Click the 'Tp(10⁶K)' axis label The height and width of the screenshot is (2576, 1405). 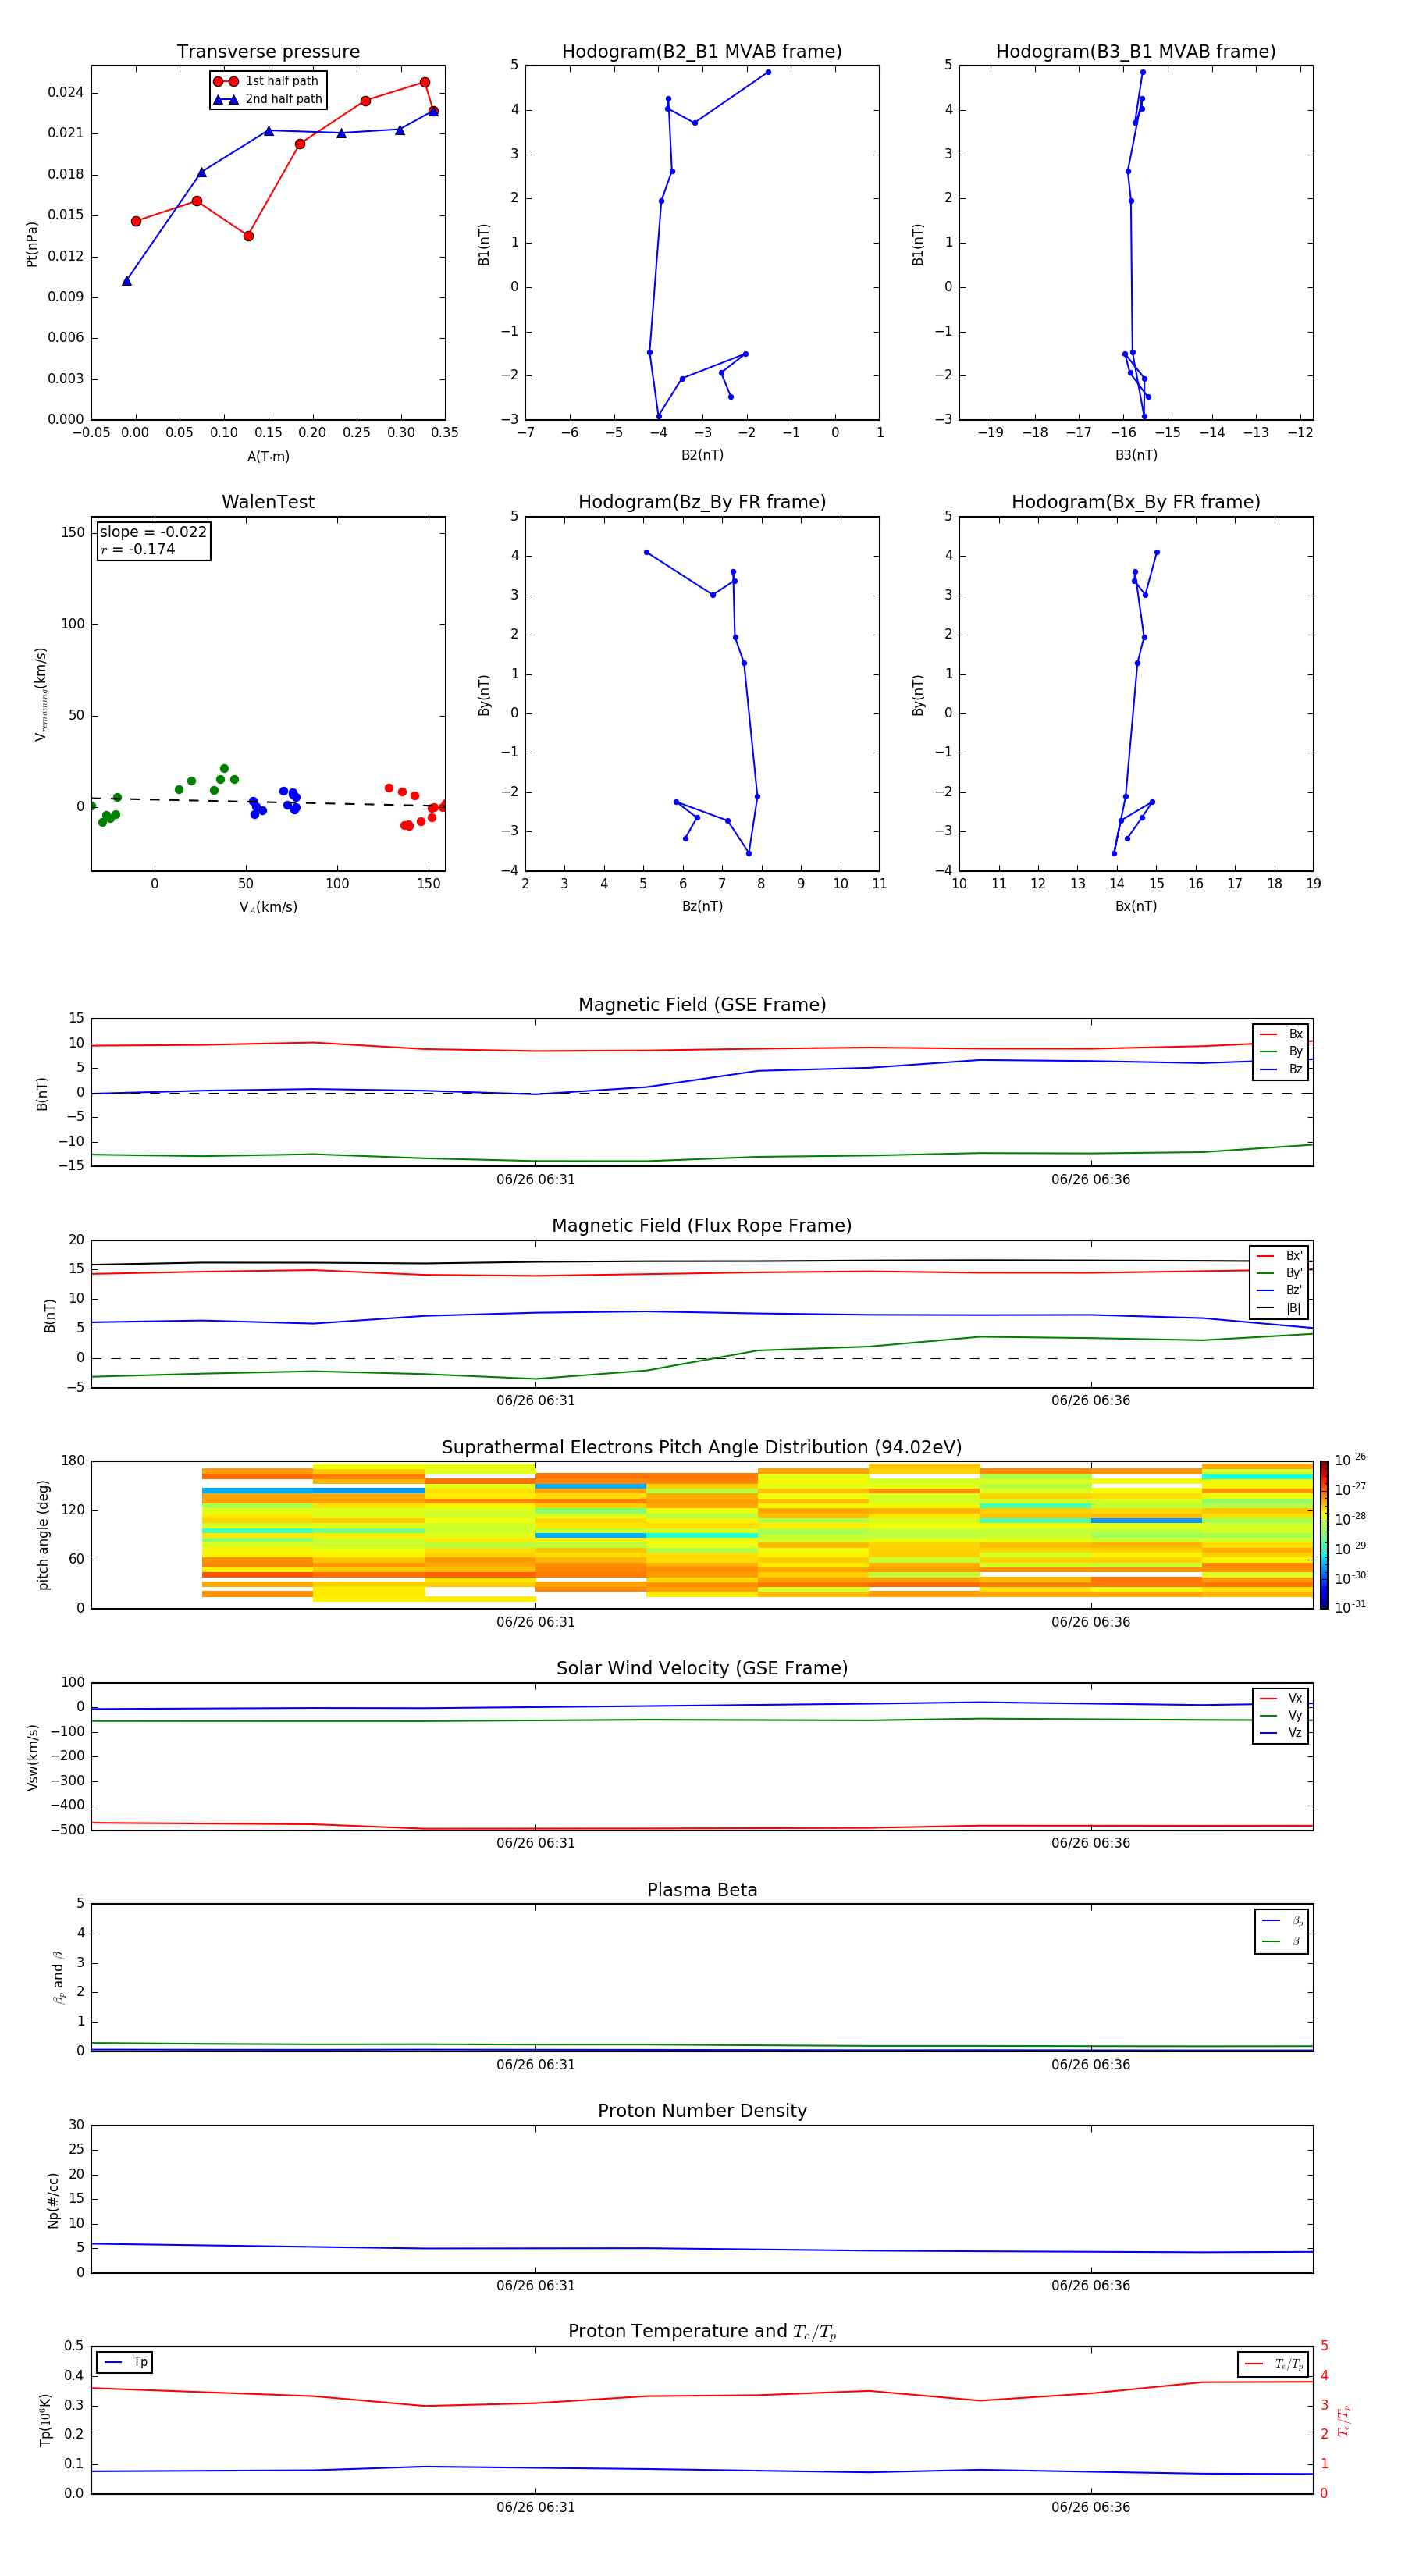click(45, 2420)
